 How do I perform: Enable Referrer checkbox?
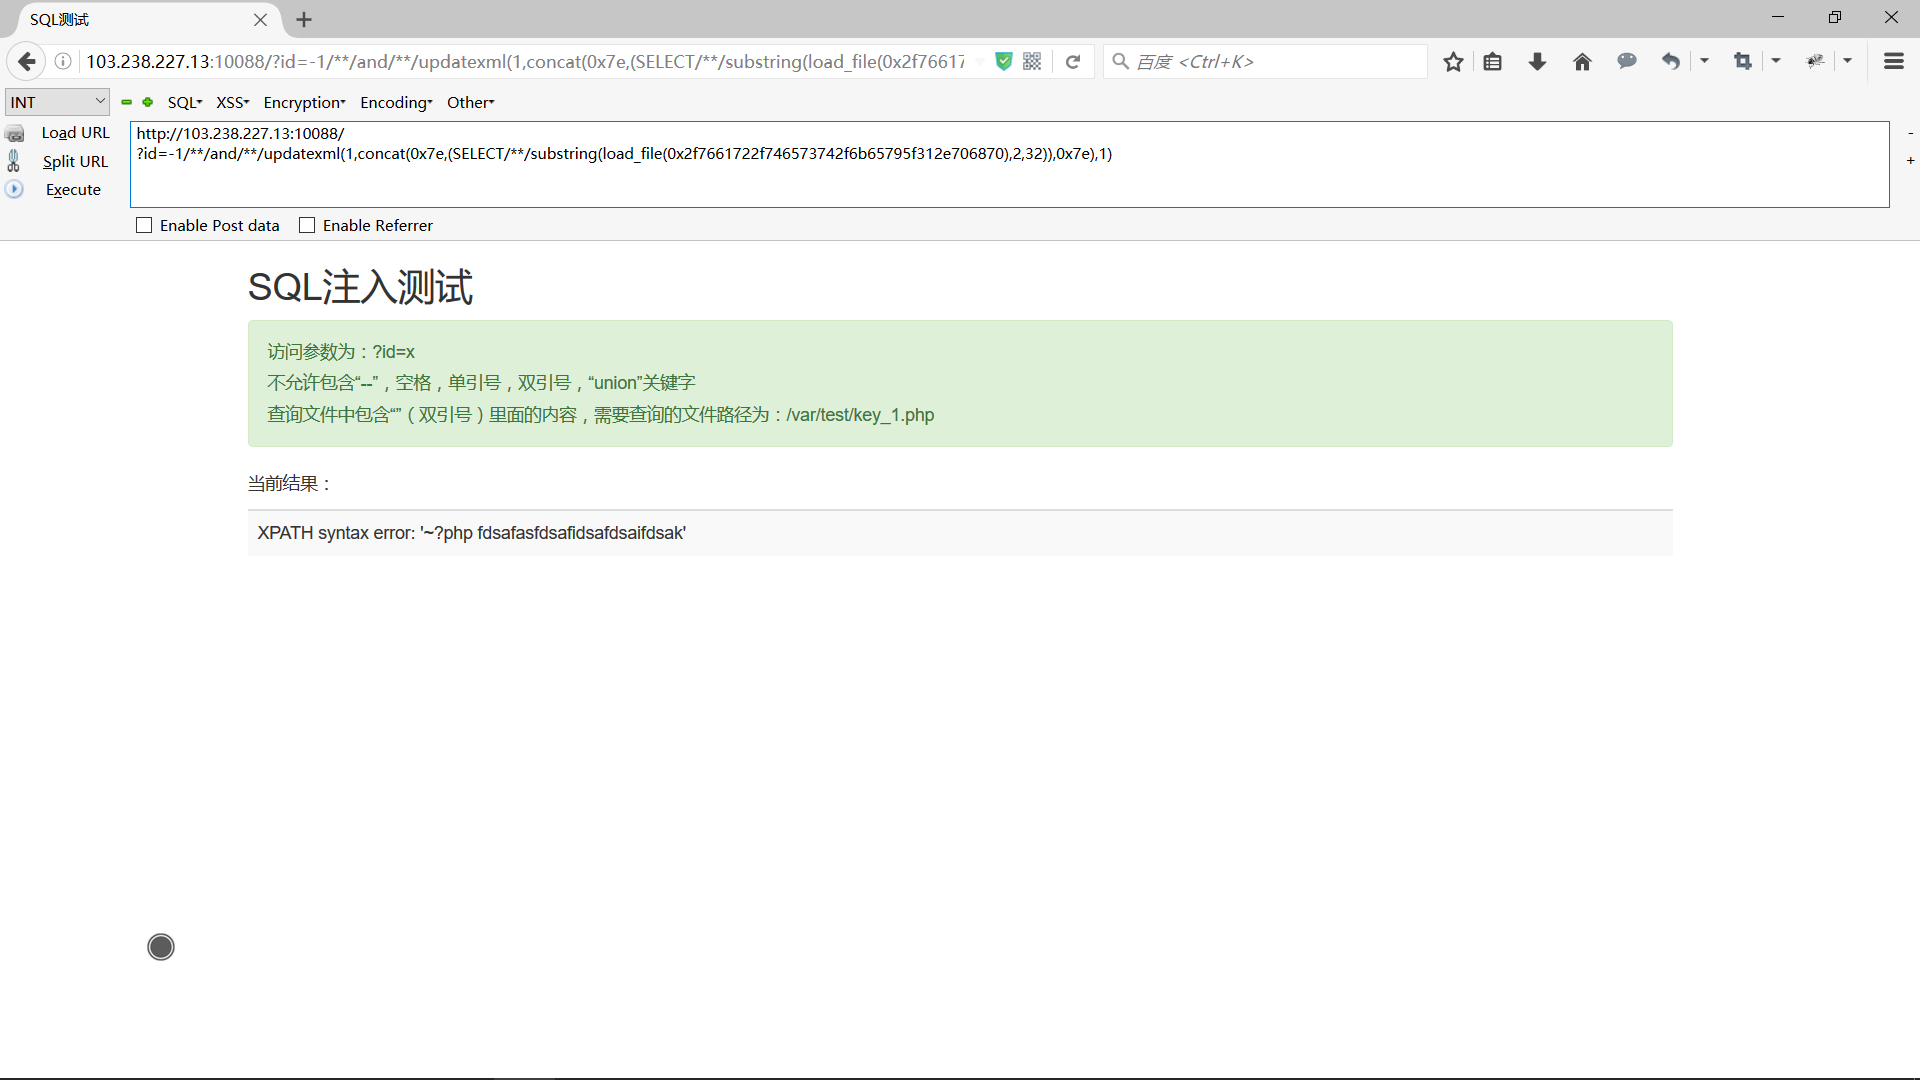(307, 226)
